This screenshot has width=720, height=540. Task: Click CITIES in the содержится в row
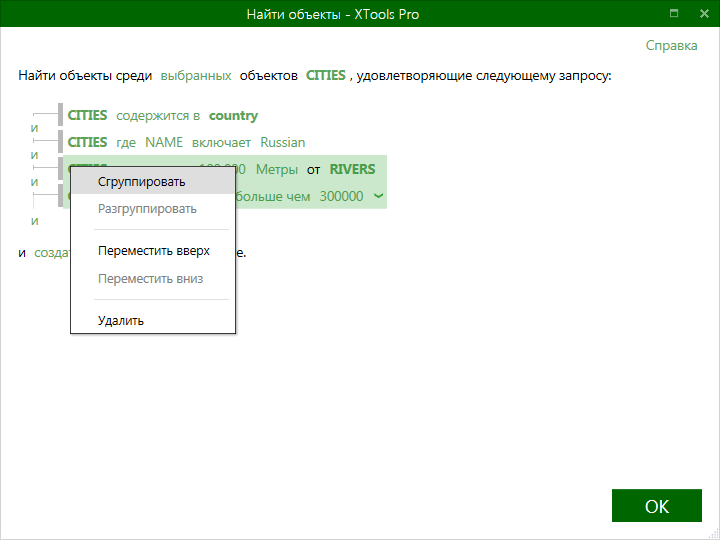[87, 115]
